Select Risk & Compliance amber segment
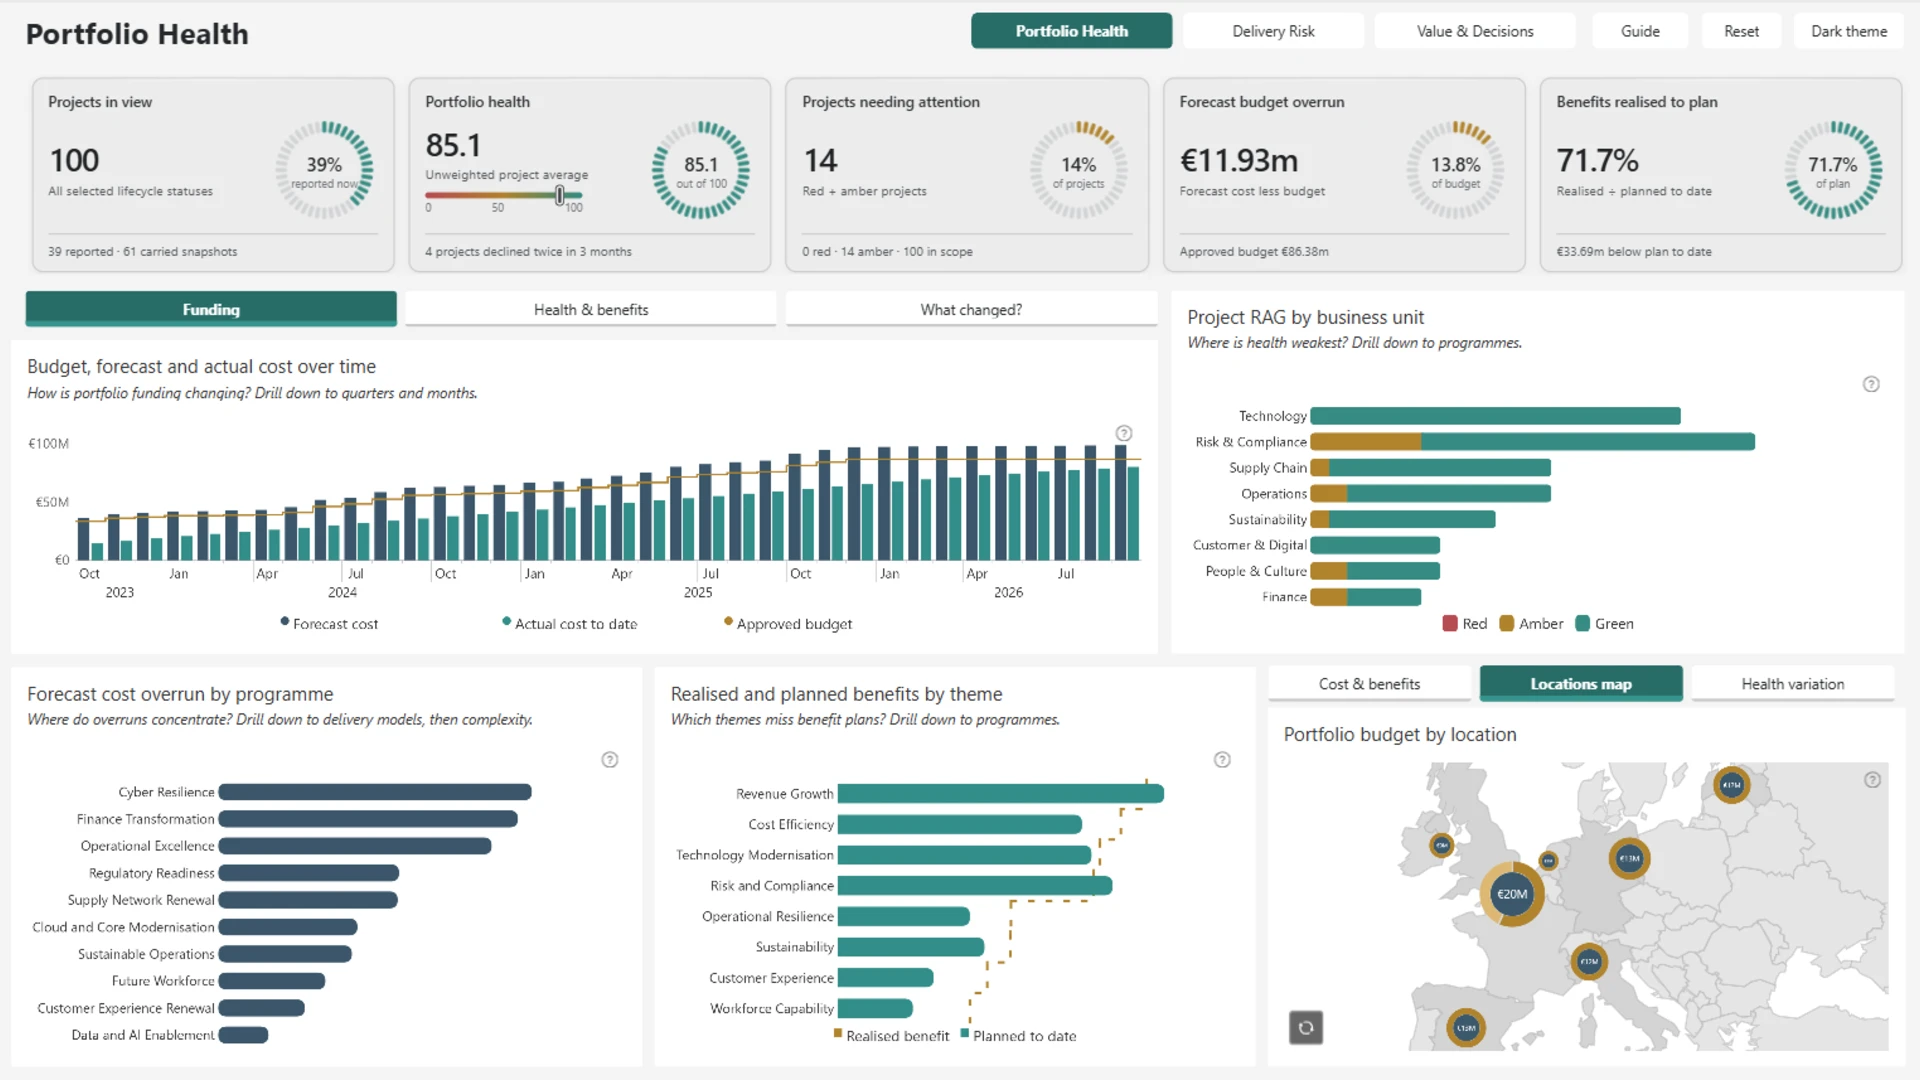Viewport: 1920px width, 1080px height. [x=1366, y=442]
